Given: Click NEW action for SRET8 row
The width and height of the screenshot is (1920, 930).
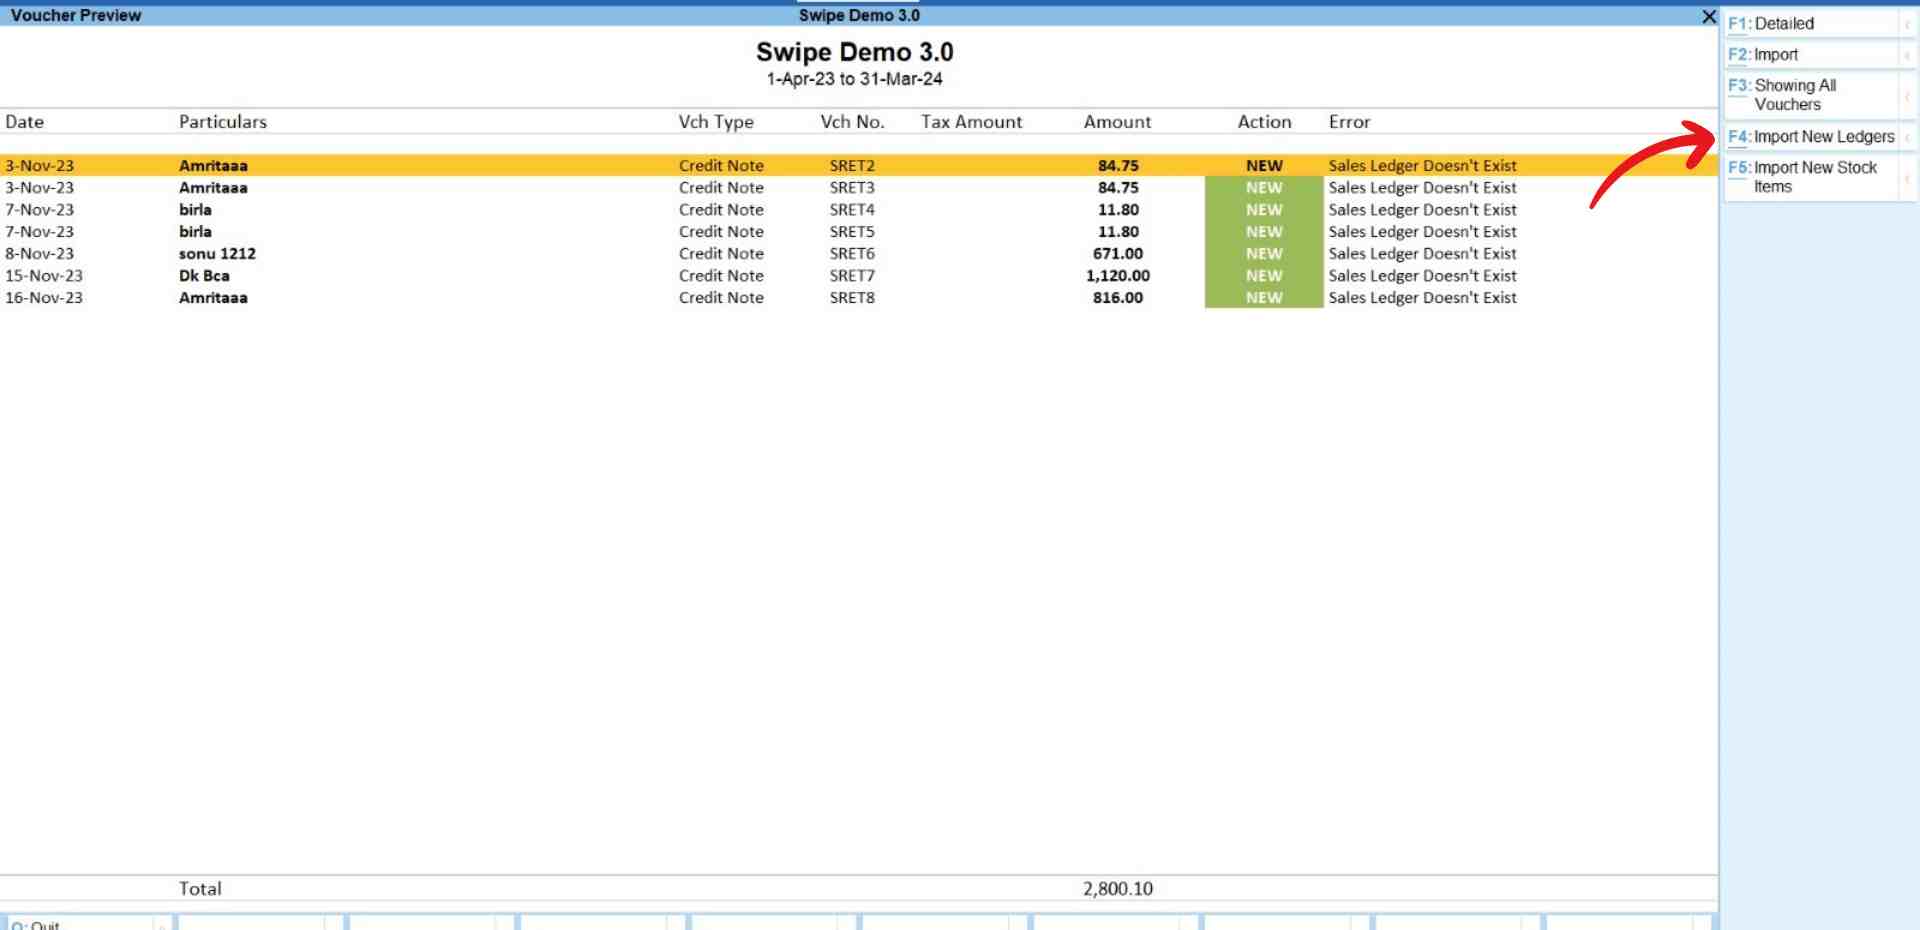Looking at the screenshot, I should click(x=1264, y=298).
